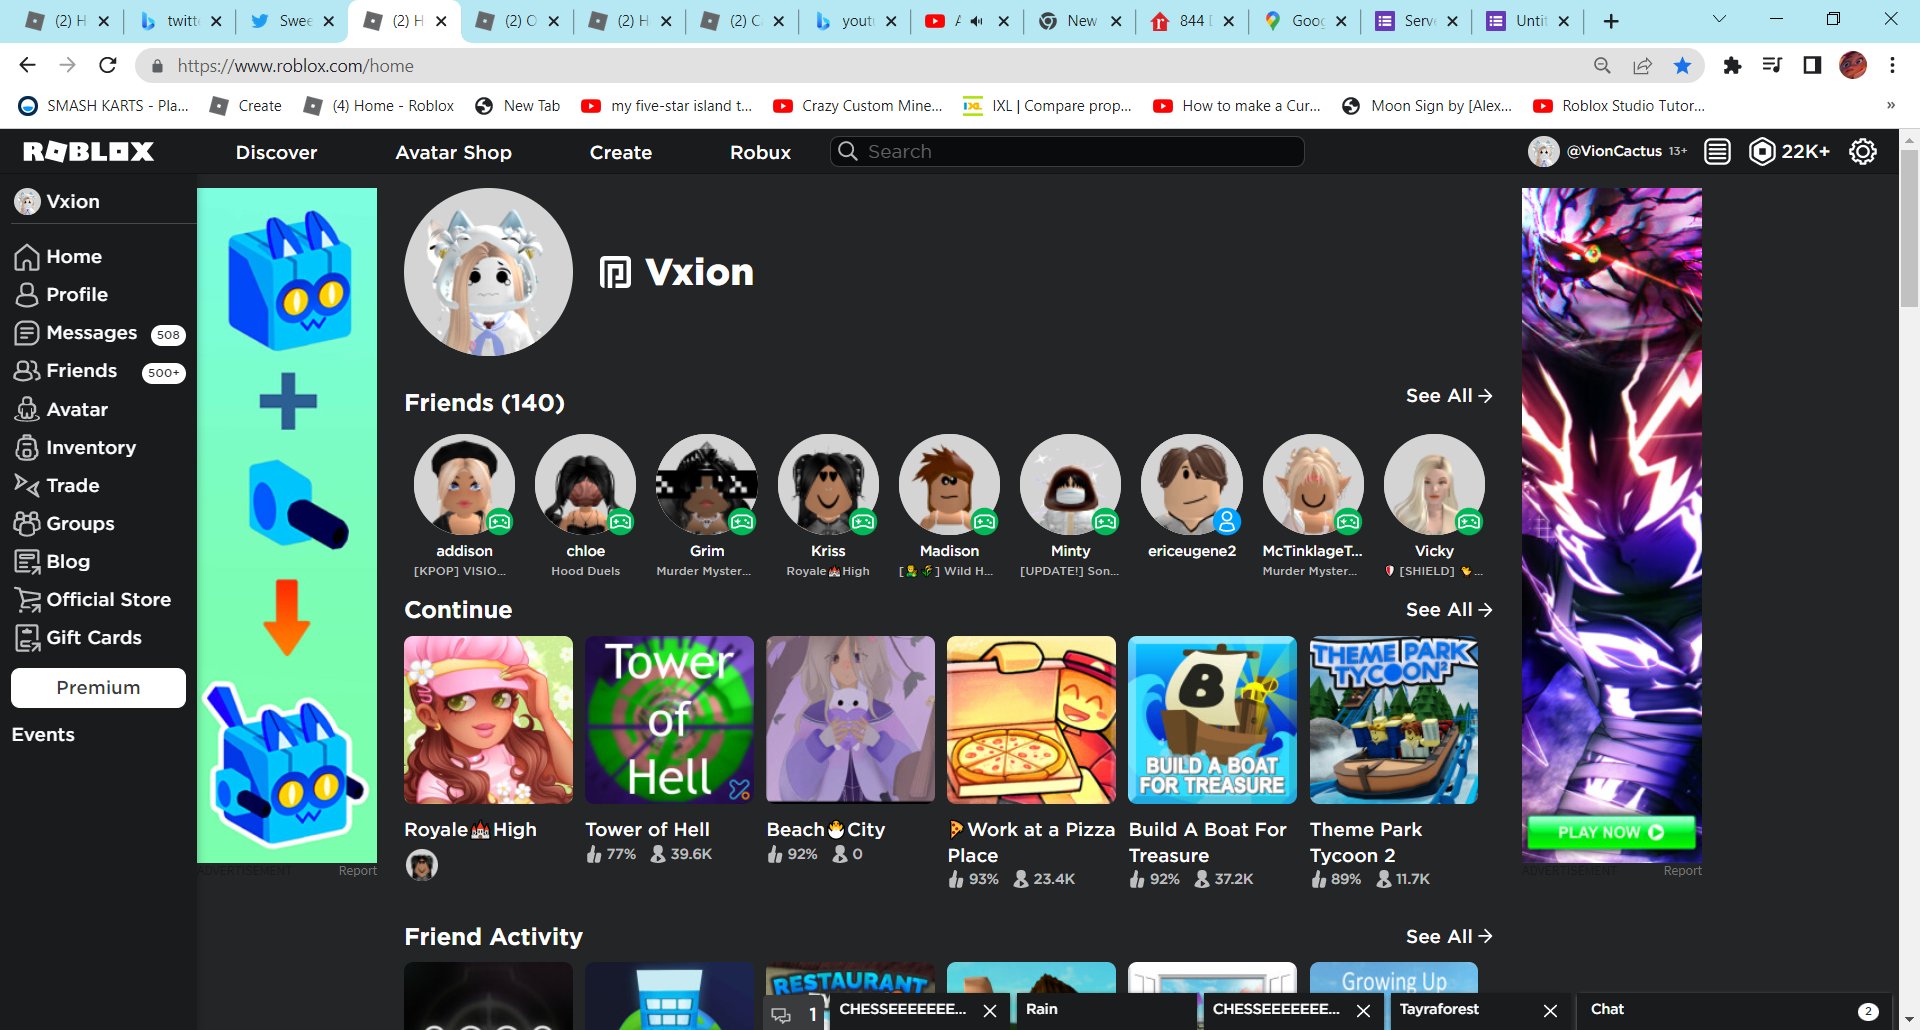Open a new browser tab with plus button
The height and width of the screenshot is (1030, 1920).
click(1610, 21)
